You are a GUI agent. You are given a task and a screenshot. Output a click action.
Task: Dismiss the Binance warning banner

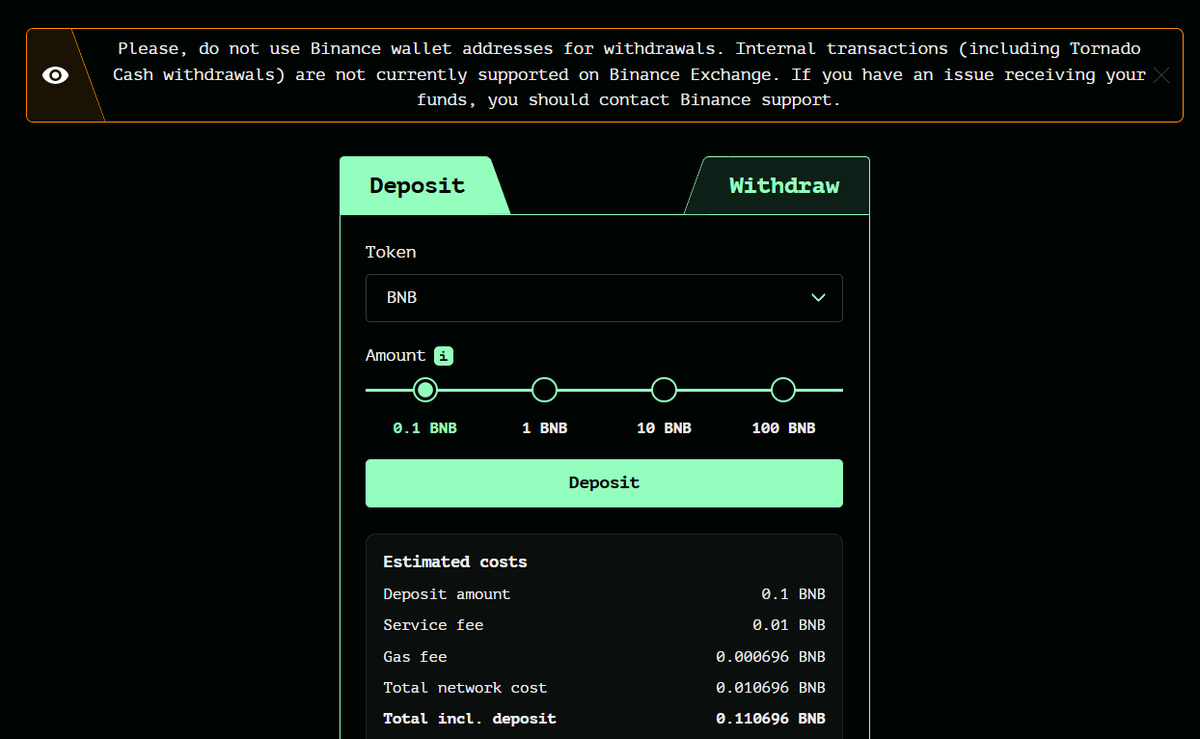(x=1161, y=75)
